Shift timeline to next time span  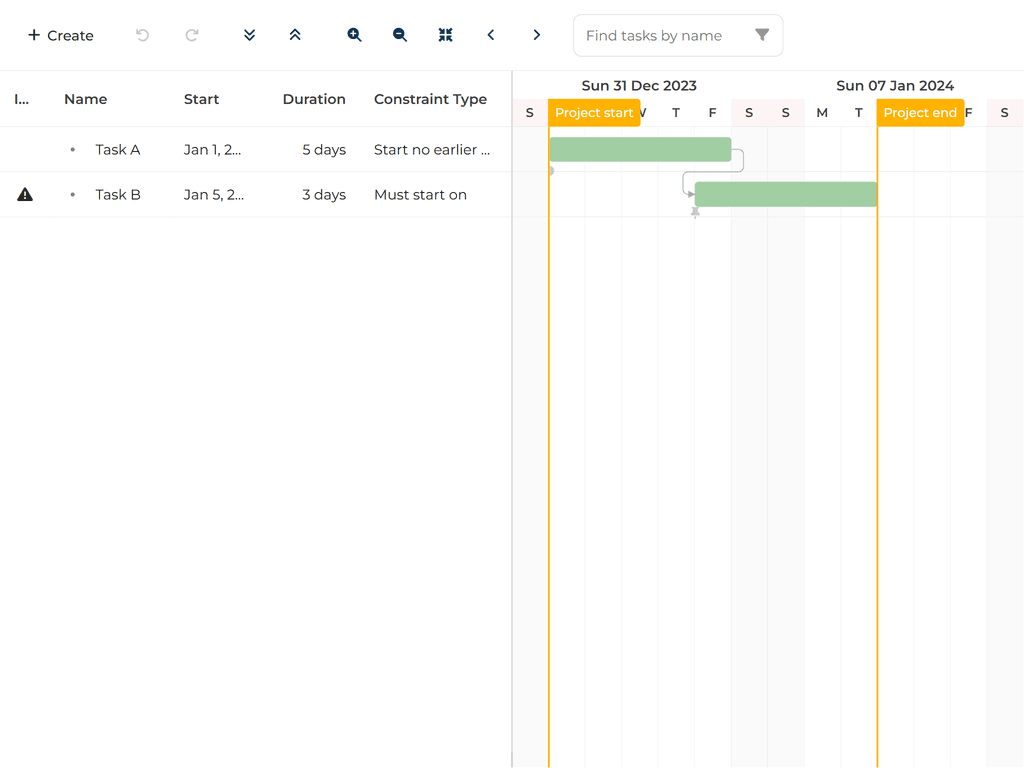tap(537, 35)
